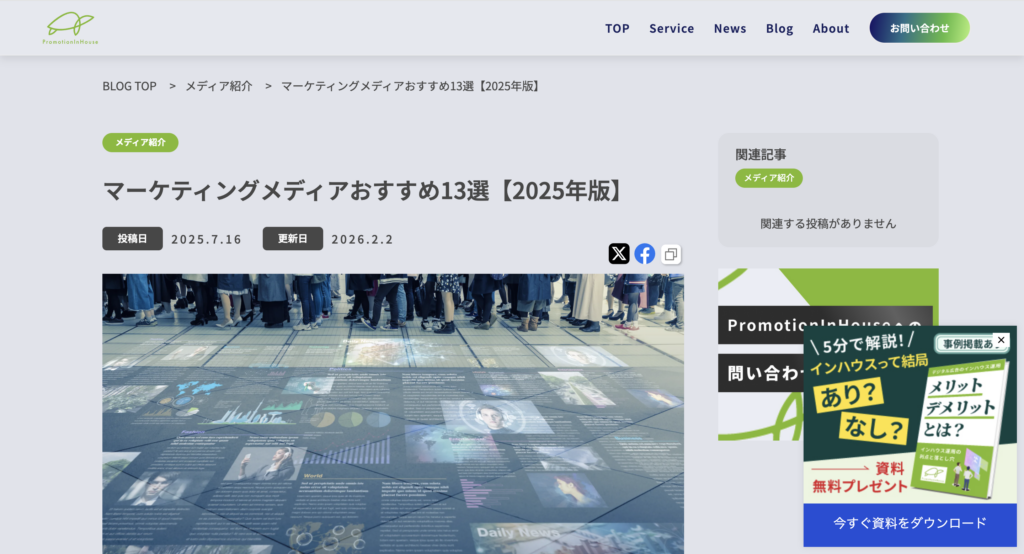Share article on Facebook icon
1024x554 pixels.
(x=645, y=253)
